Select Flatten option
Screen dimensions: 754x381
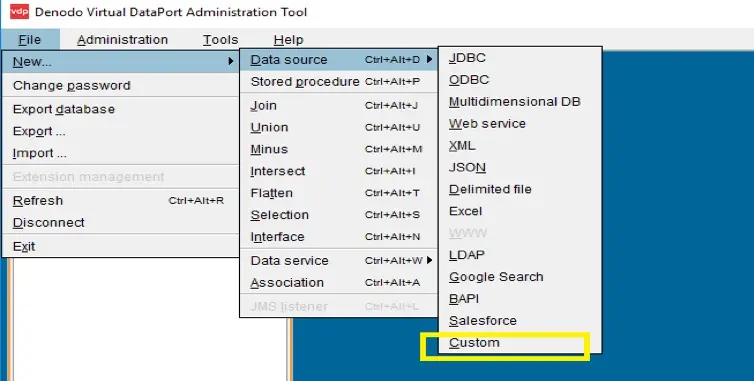coord(339,193)
